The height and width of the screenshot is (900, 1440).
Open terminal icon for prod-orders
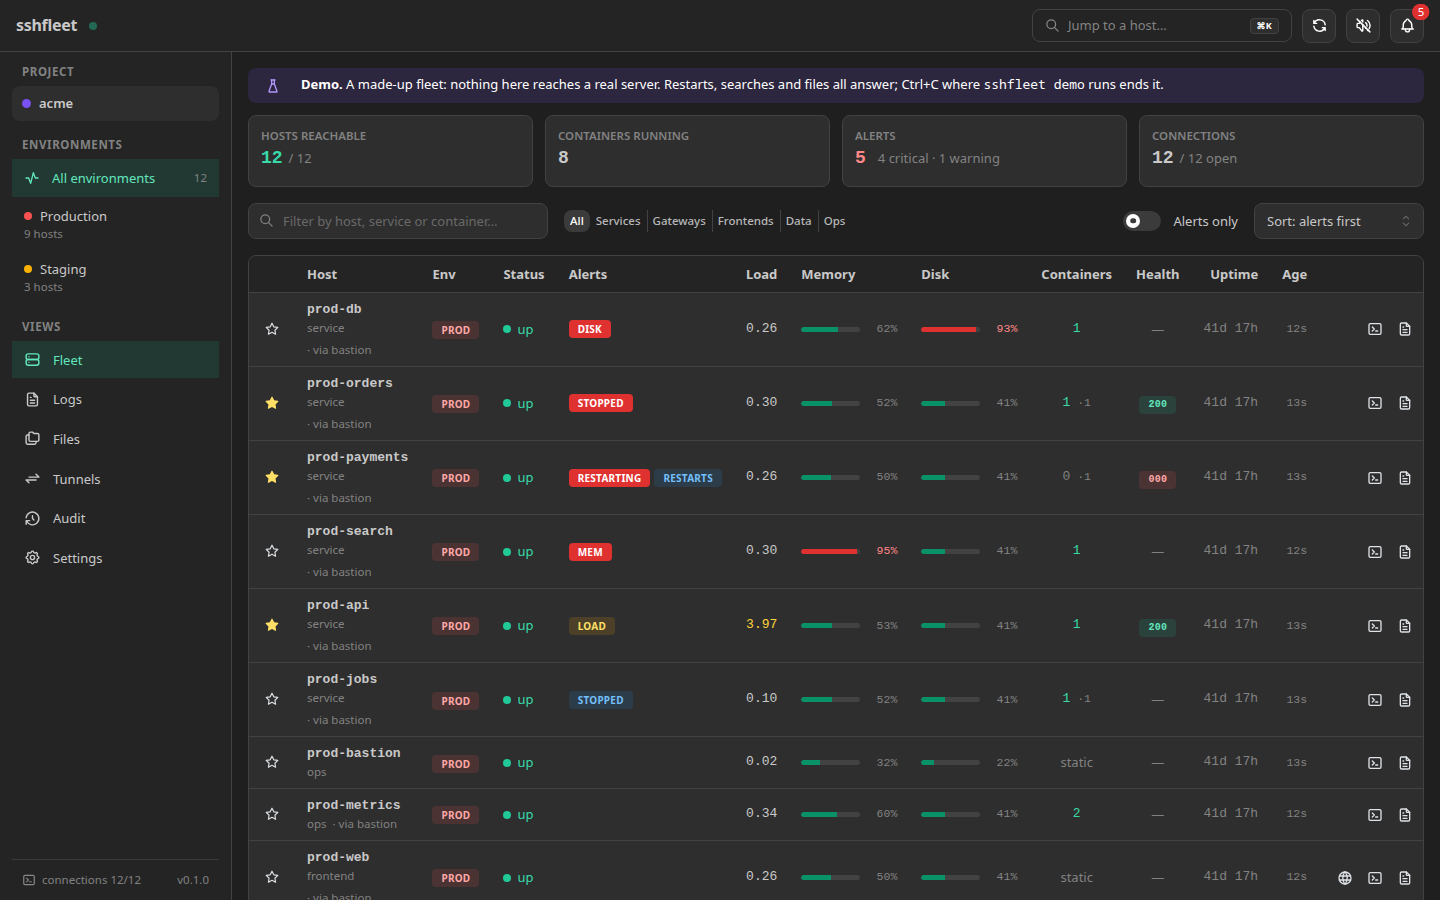pyautogui.click(x=1375, y=403)
